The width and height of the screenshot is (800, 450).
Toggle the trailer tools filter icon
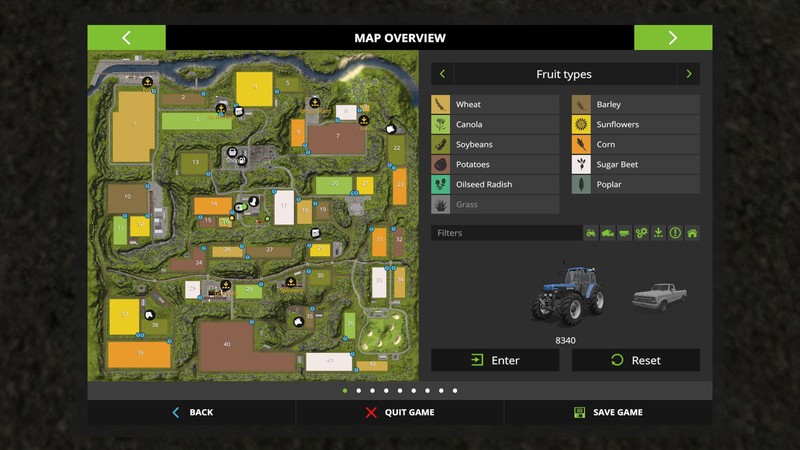click(625, 233)
